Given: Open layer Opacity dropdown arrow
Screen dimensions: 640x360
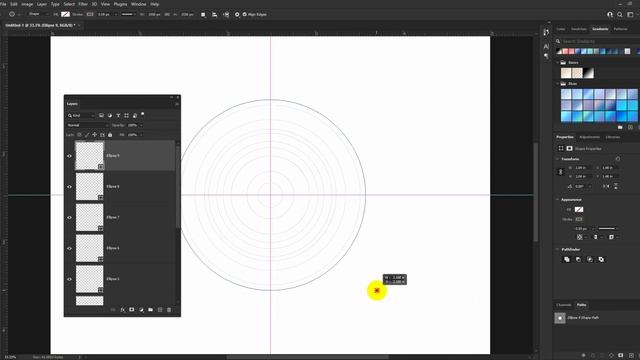Looking at the screenshot, I should [141, 125].
